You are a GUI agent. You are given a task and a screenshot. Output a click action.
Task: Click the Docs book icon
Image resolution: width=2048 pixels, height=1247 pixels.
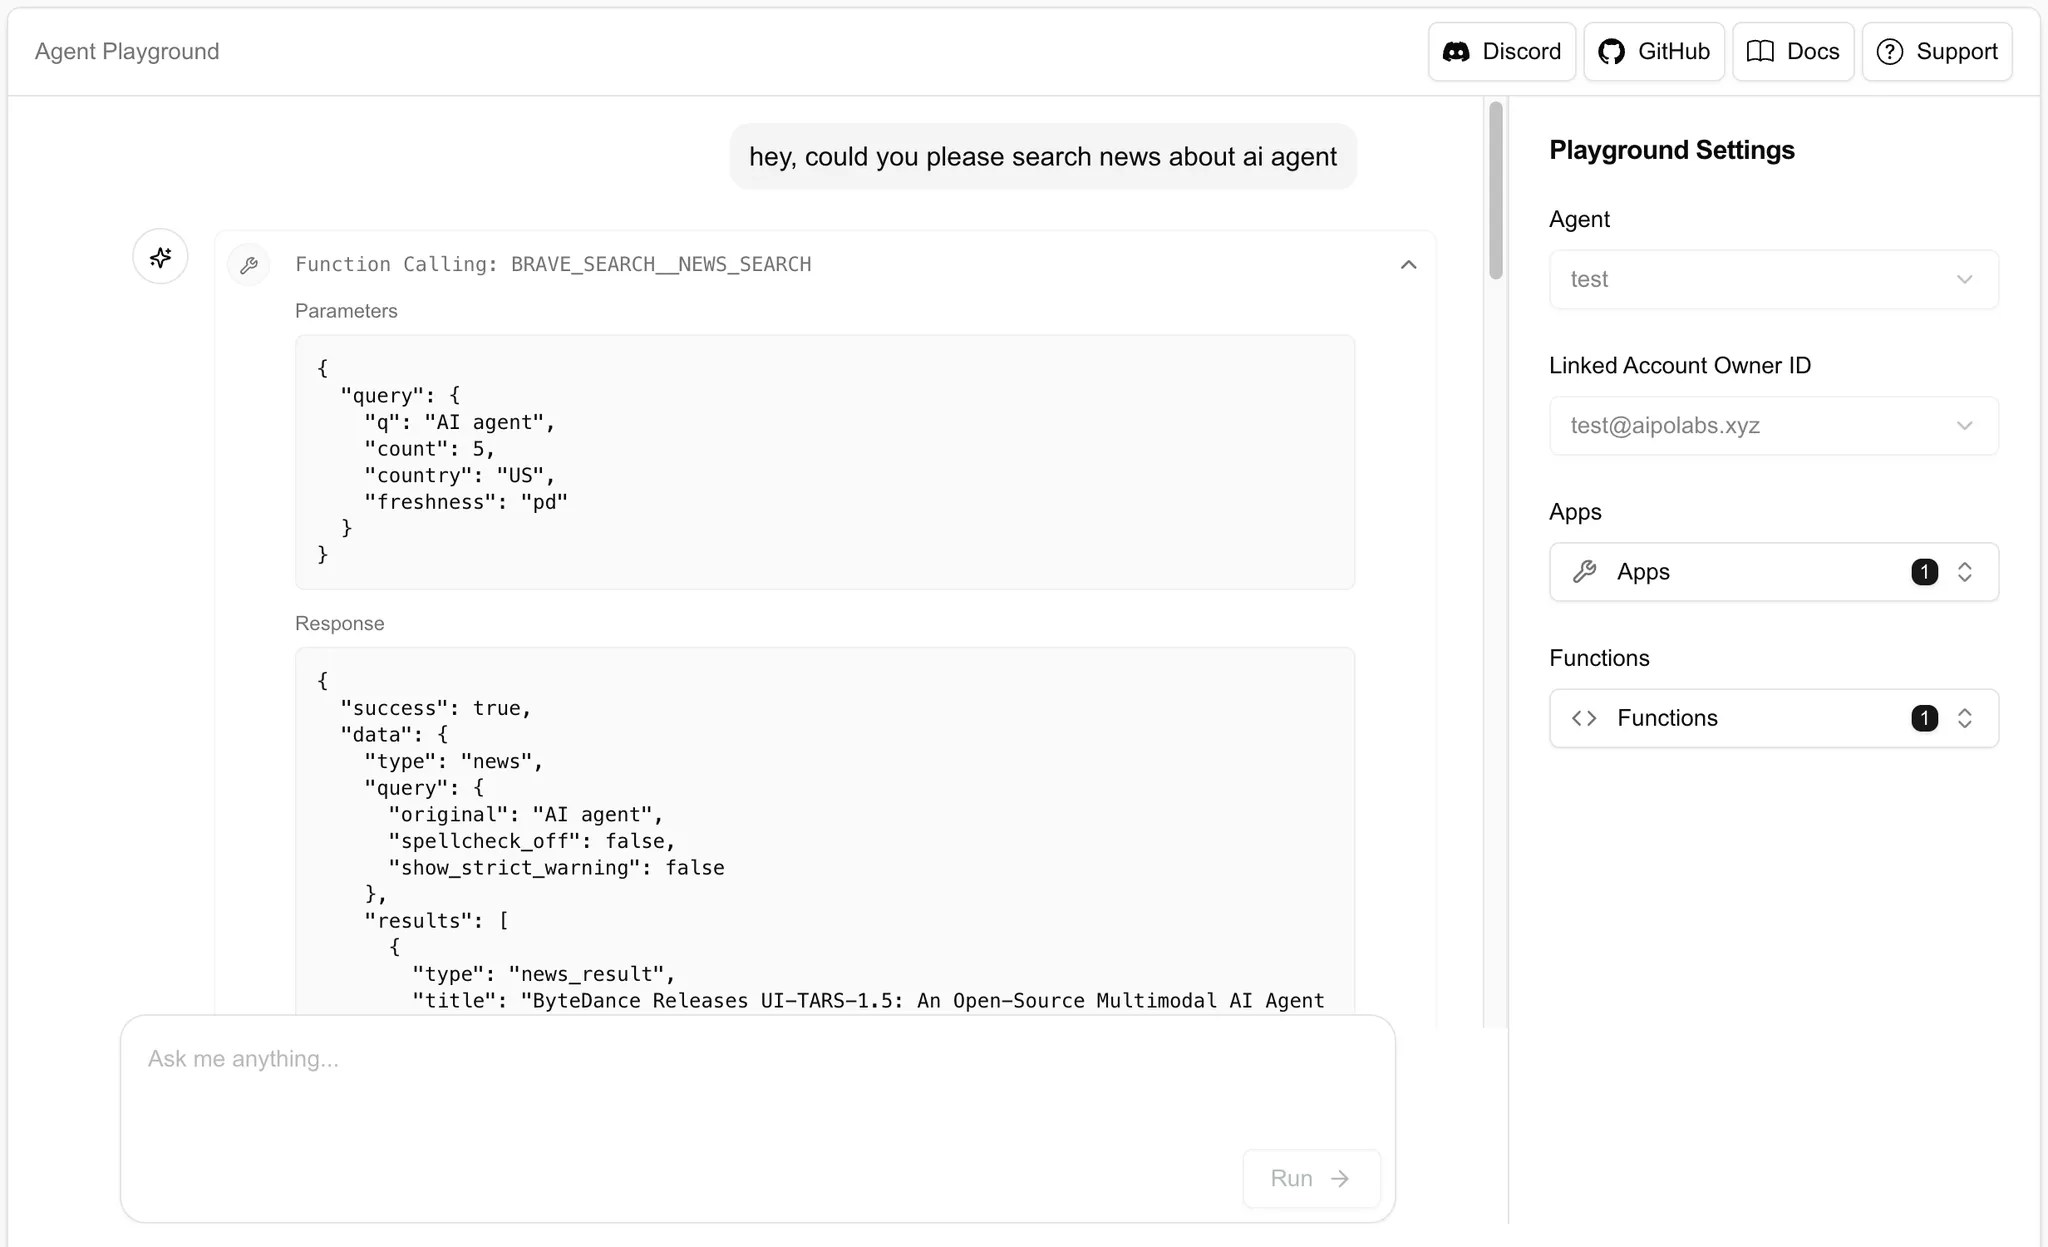pyautogui.click(x=1760, y=52)
